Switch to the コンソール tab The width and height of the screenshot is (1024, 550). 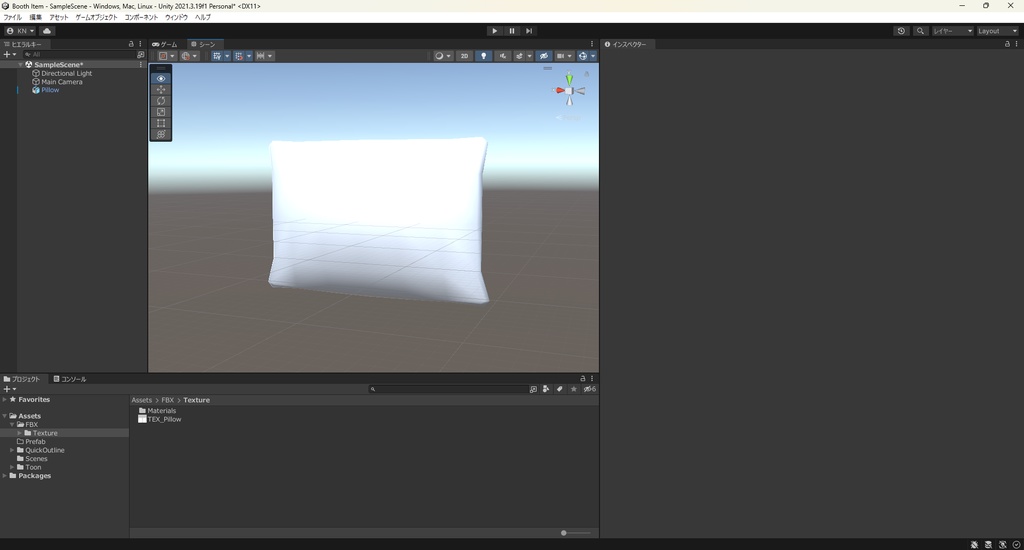coord(70,379)
